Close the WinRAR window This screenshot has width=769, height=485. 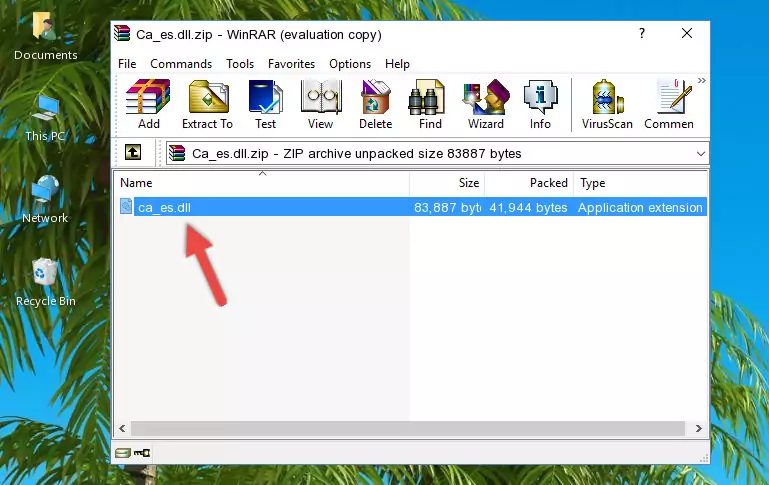tap(687, 33)
